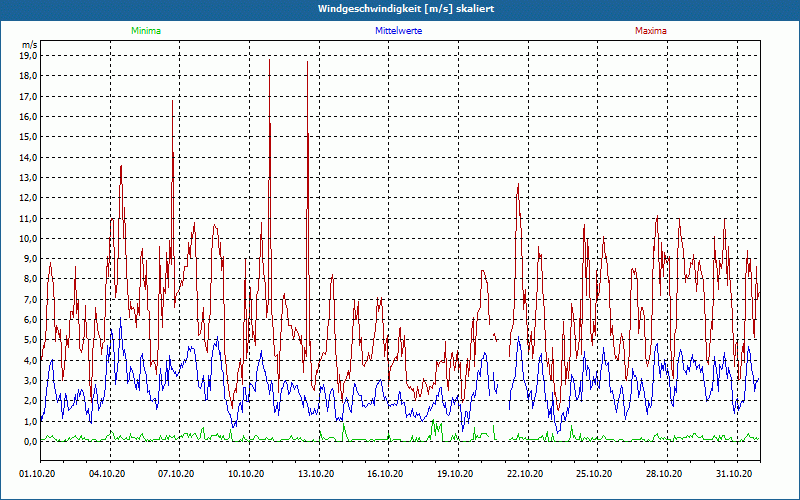The height and width of the screenshot is (500, 800).
Task: Click the 17,0 y-axis value
Action: pyautogui.click(x=29, y=96)
